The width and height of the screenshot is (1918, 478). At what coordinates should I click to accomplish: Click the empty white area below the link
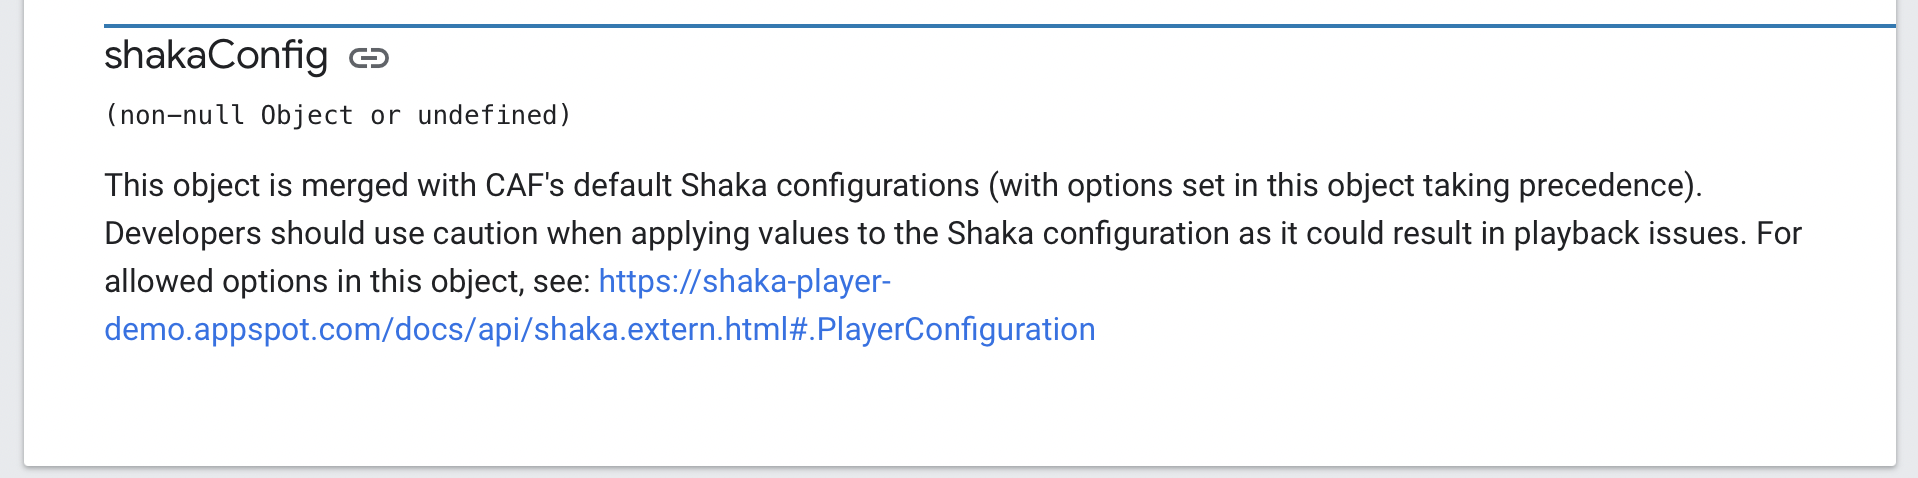click(960, 410)
